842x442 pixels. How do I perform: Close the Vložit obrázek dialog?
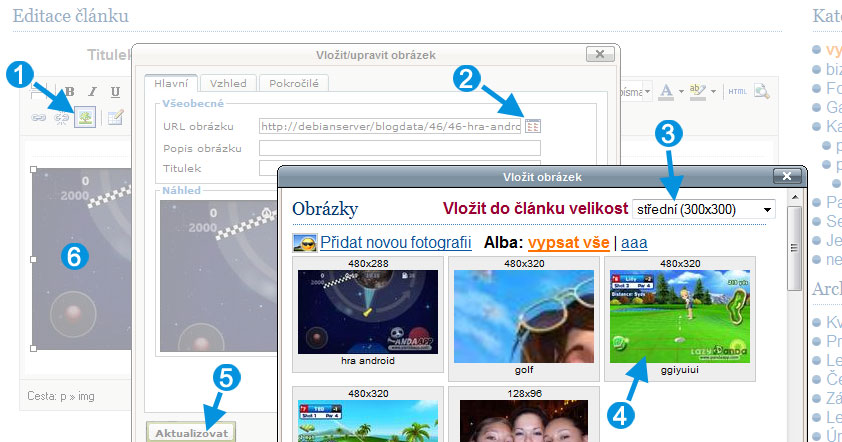787,176
